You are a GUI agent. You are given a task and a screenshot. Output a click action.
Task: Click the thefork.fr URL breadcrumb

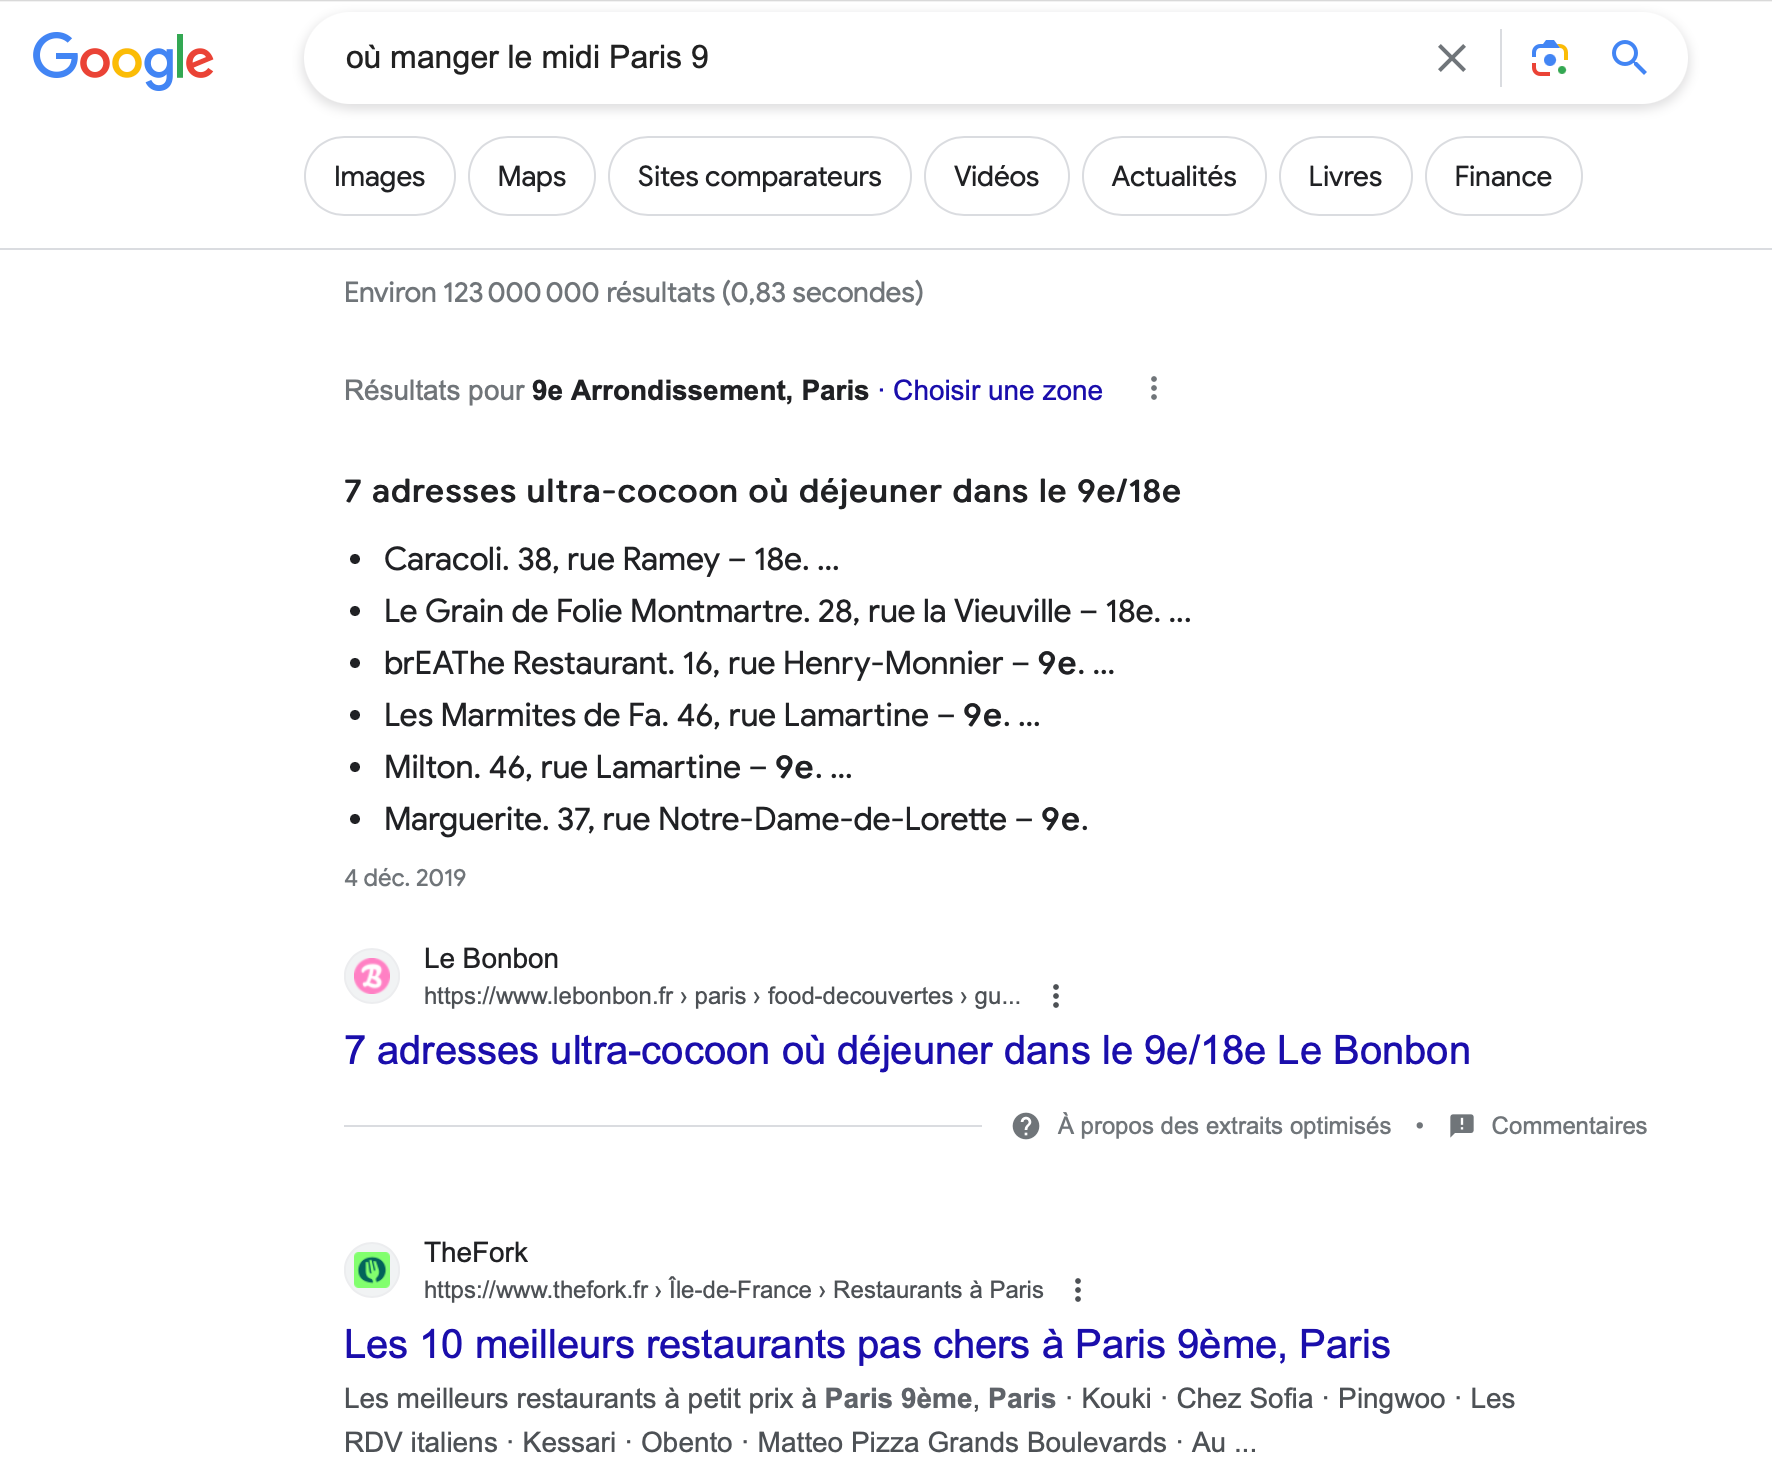pos(734,1290)
